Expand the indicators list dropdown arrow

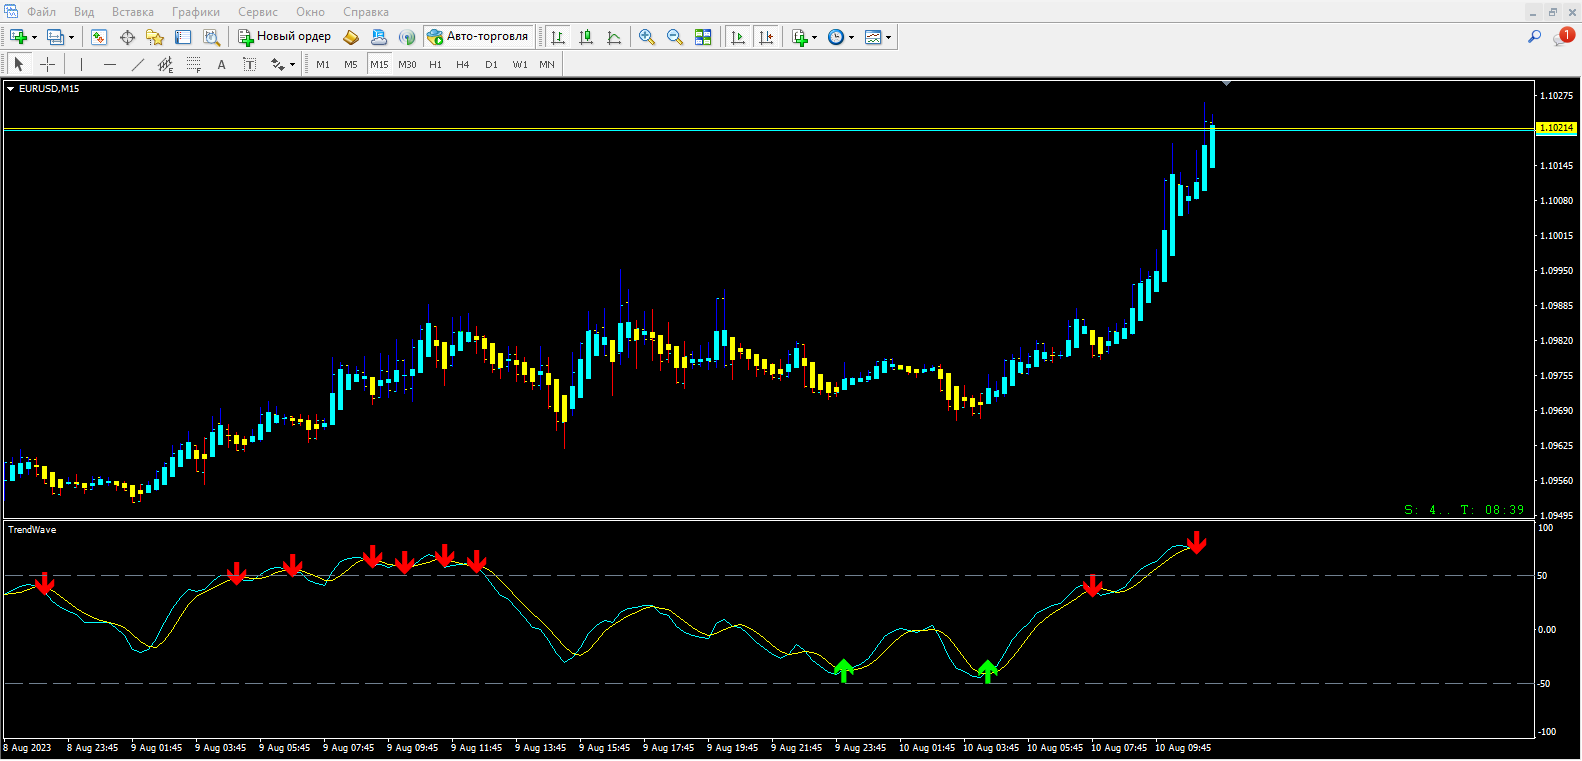pyautogui.click(x=814, y=37)
